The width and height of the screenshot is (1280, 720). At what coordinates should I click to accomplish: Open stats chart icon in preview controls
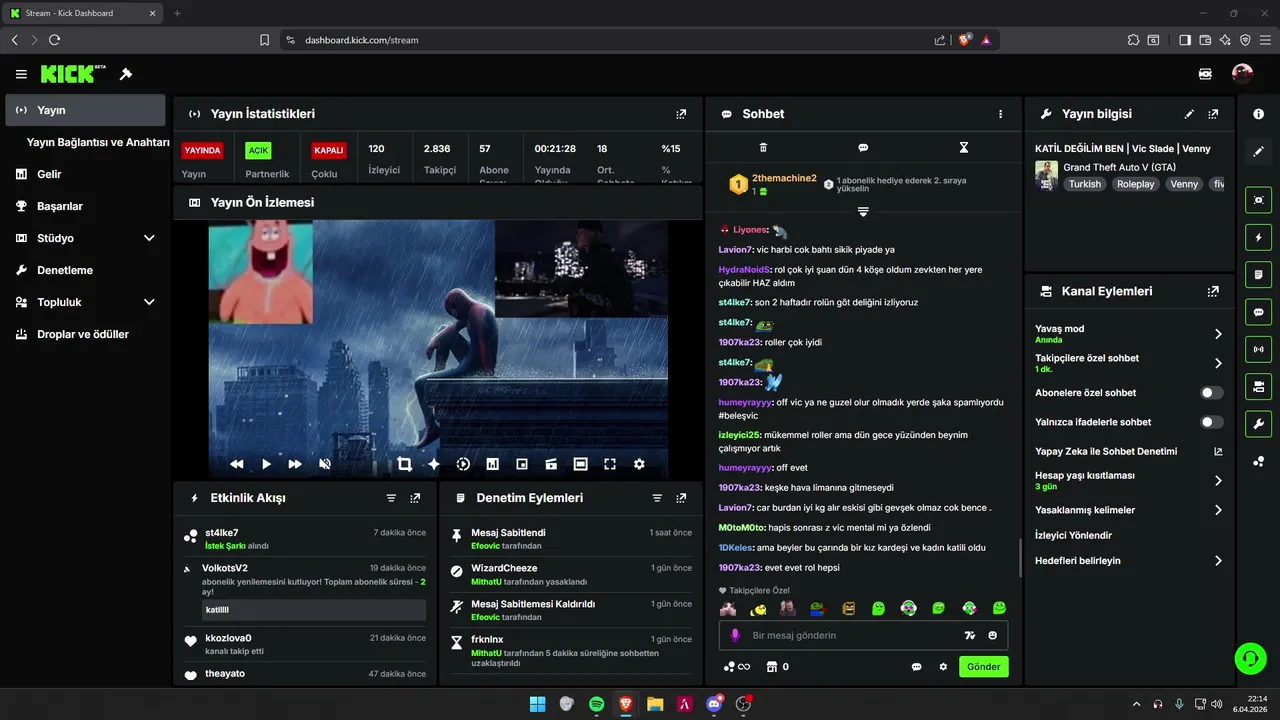(492, 464)
